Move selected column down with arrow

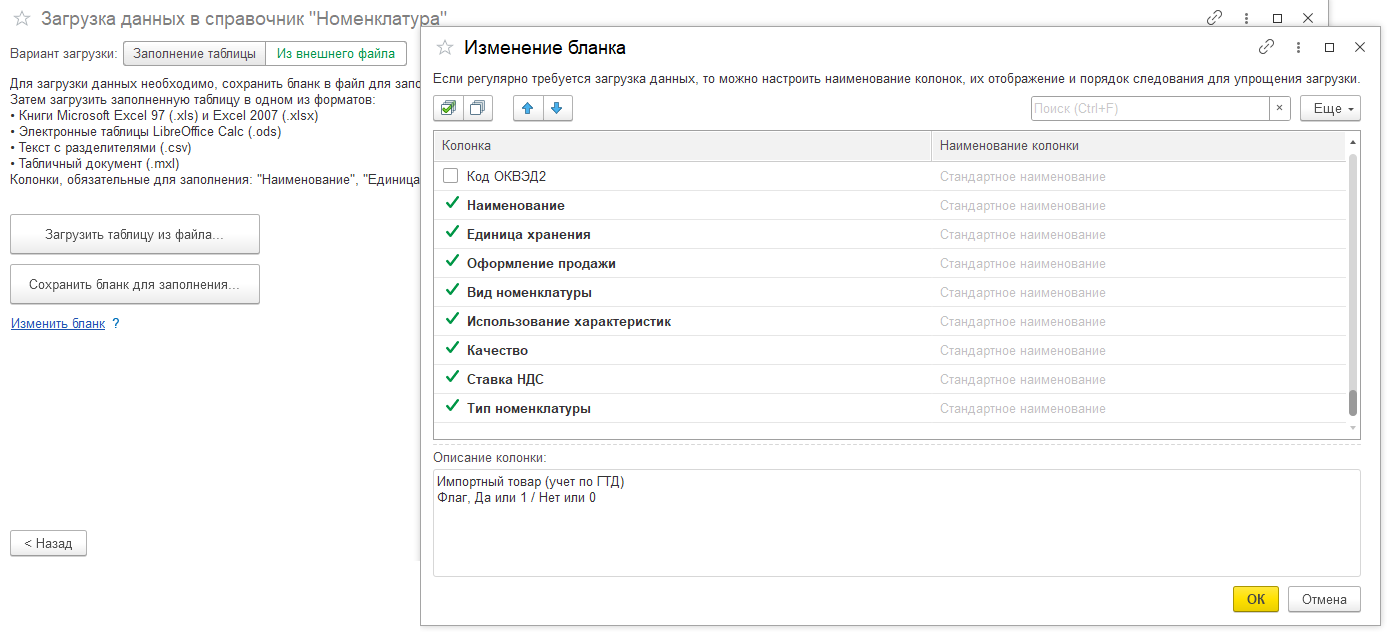coord(557,108)
